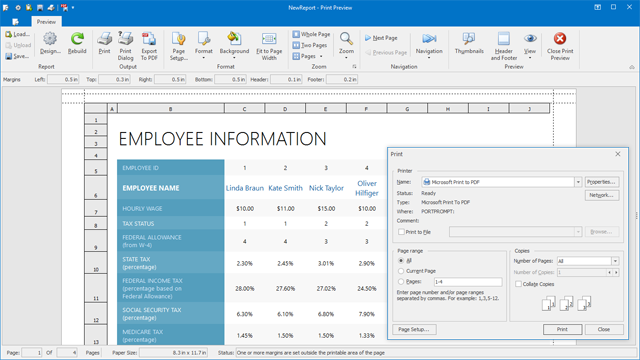Image resolution: width=640 pixels, height=360 pixels.
Task: Click the Fit to Page Width icon
Action: [269, 39]
